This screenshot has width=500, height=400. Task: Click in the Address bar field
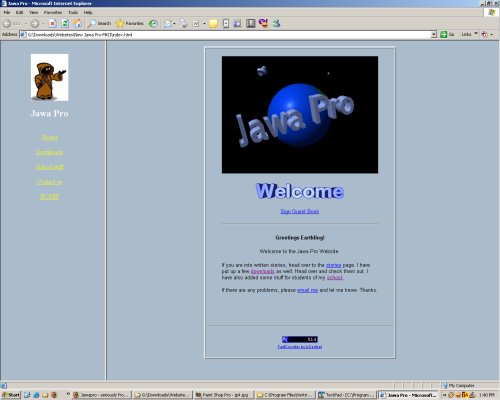point(228,34)
